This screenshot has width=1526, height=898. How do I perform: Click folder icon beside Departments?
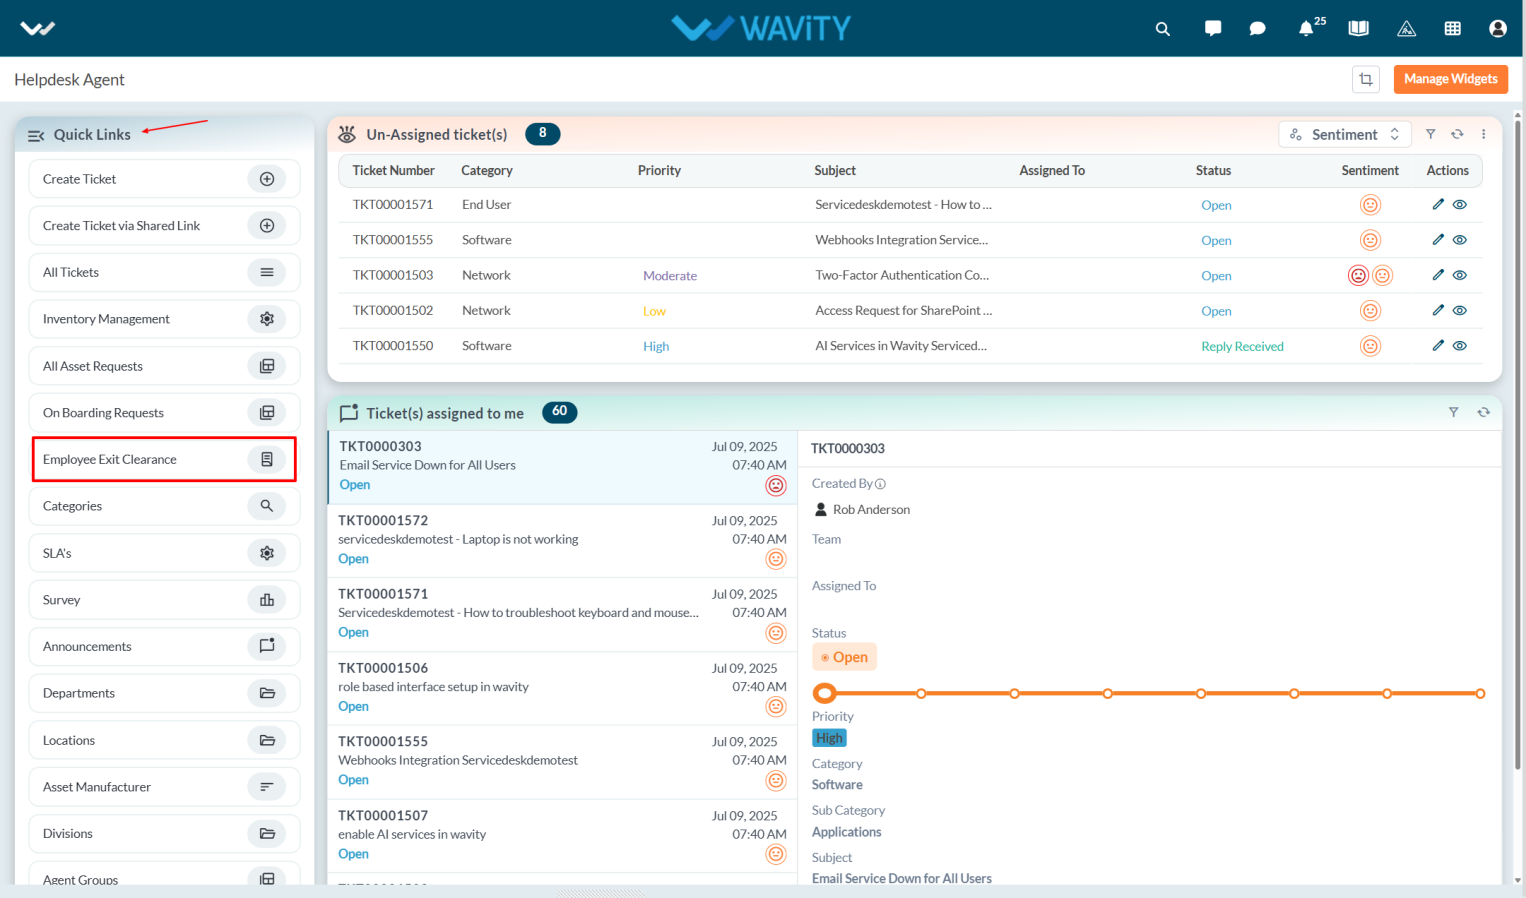(x=267, y=693)
